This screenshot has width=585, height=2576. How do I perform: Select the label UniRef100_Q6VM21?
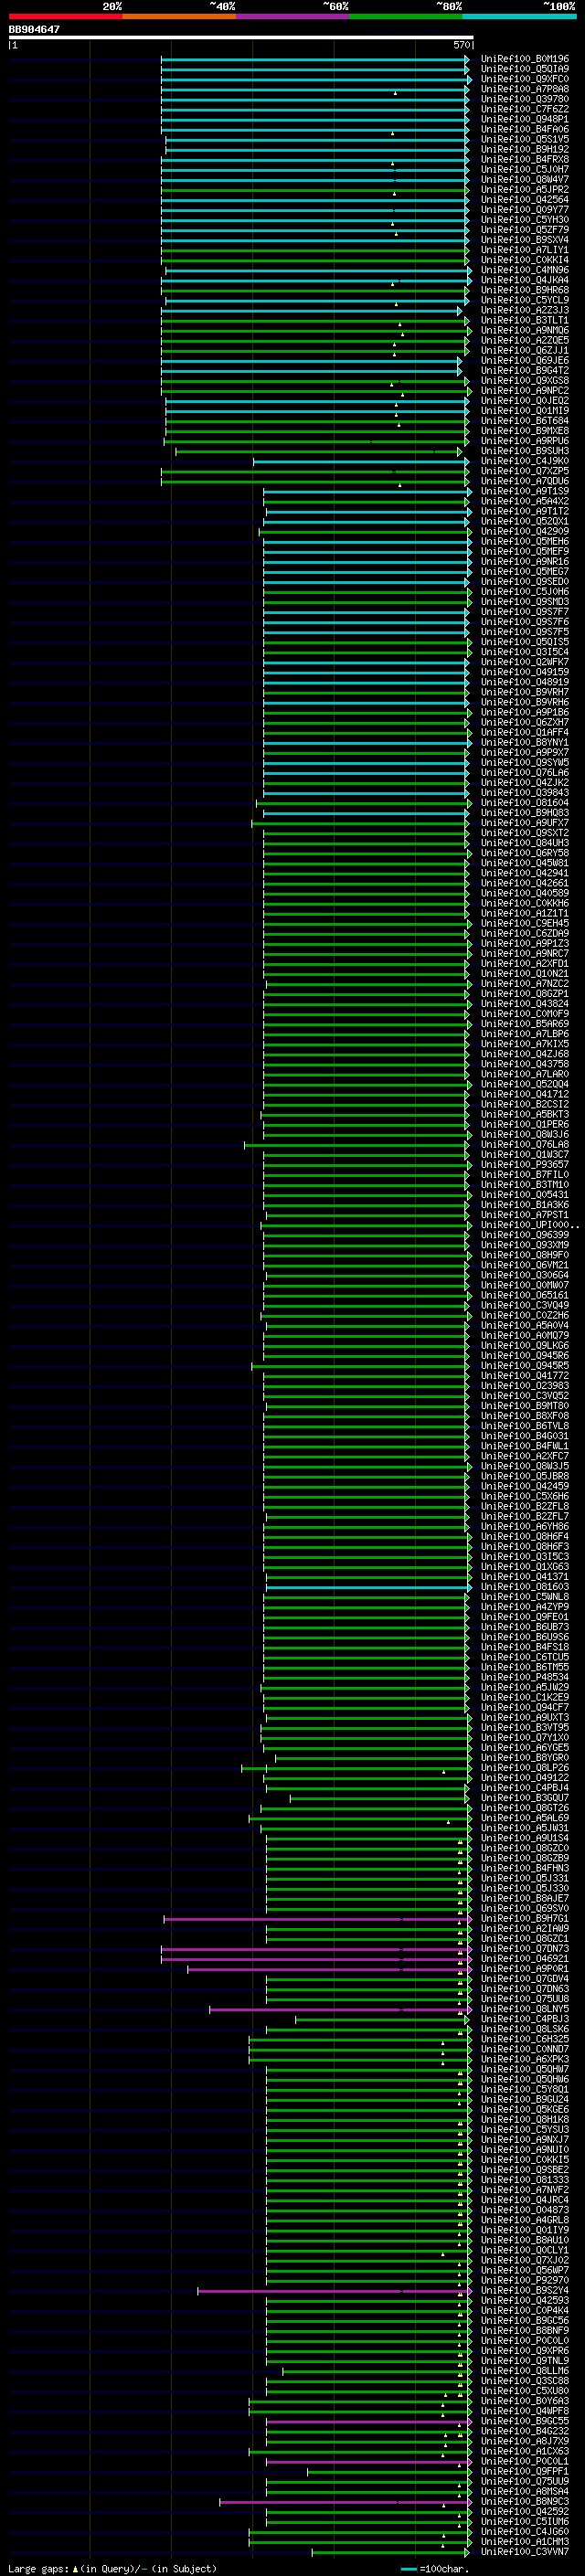click(x=525, y=1265)
